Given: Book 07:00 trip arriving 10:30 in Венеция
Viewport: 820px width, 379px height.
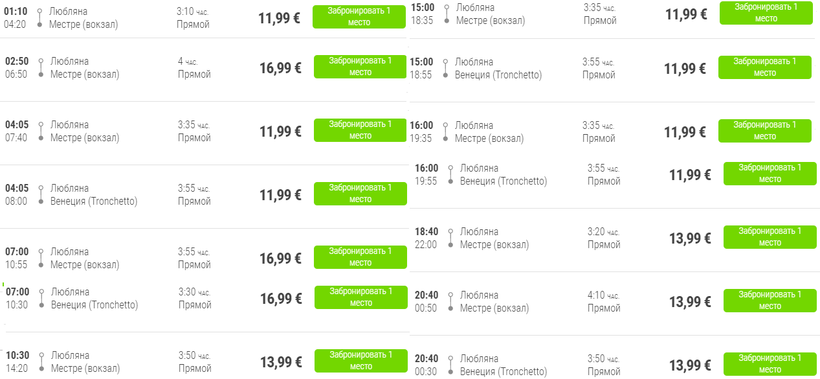Looking at the screenshot, I should pyautogui.click(x=361, y=297).
